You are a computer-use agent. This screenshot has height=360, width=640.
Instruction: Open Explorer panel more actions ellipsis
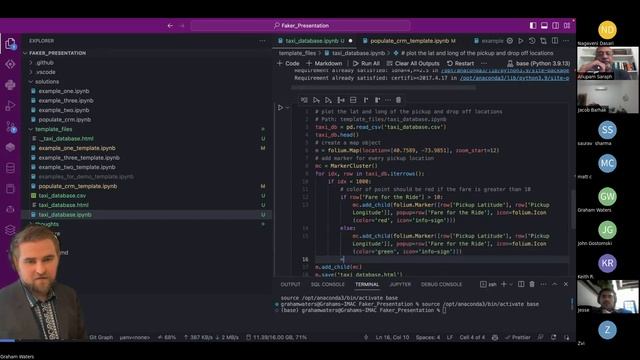coord(262,41)
